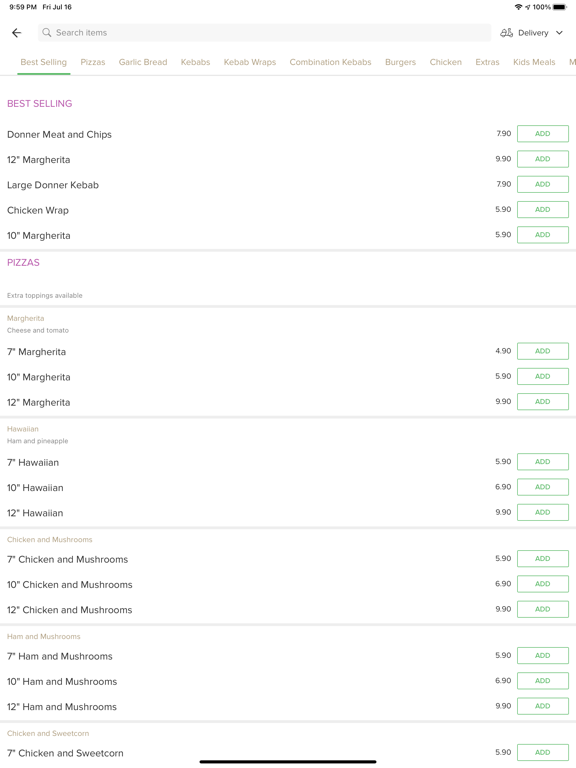Tap the back arrow icon
Image resolution: width=576 pixels, height=768 pixels.
point(17,33)
